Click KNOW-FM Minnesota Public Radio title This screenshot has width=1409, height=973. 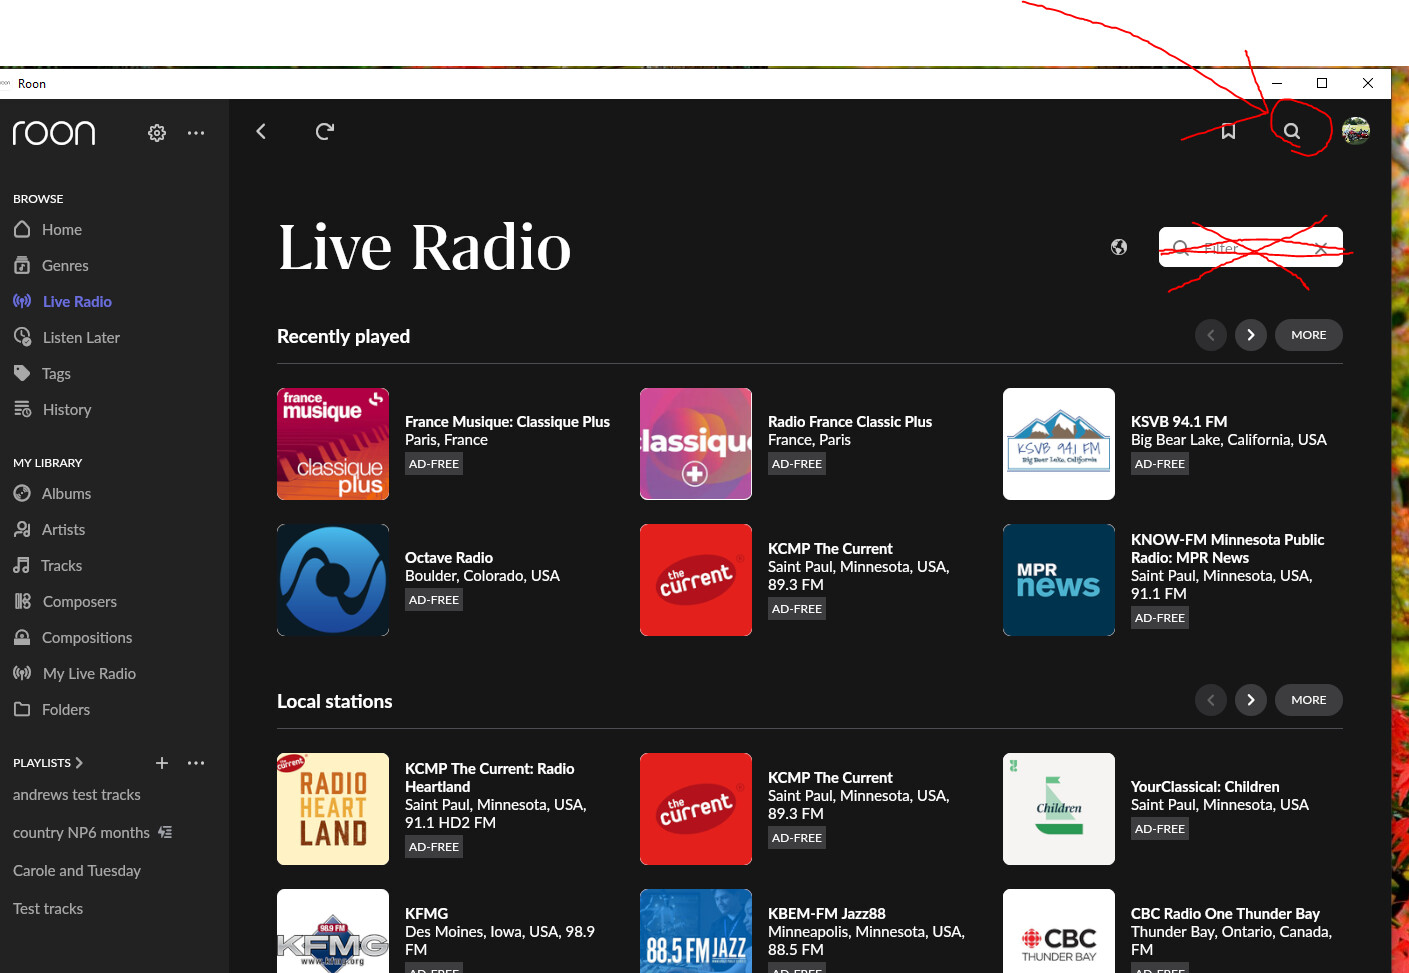(x=1227, y=549)
